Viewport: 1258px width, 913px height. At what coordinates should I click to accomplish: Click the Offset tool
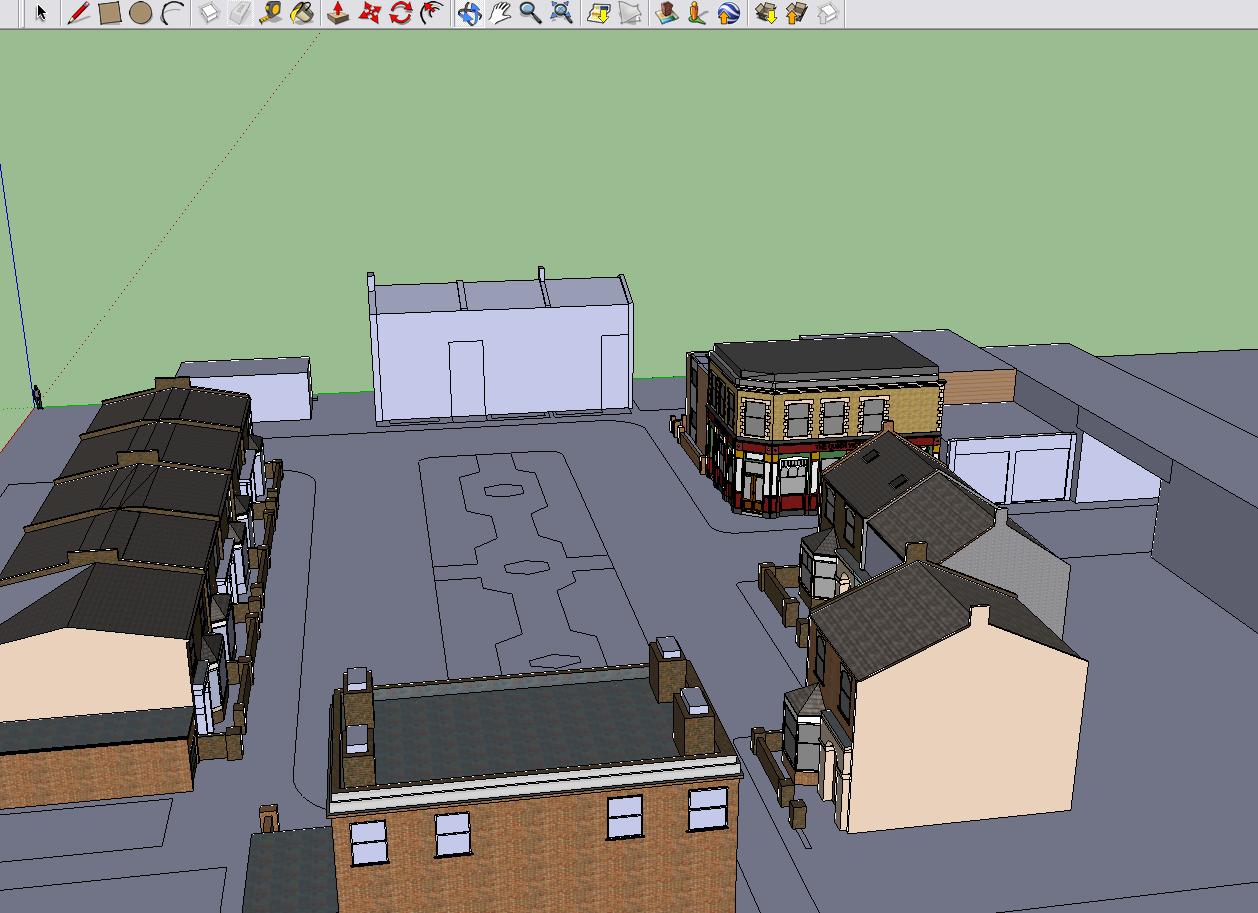coord(432,13)
